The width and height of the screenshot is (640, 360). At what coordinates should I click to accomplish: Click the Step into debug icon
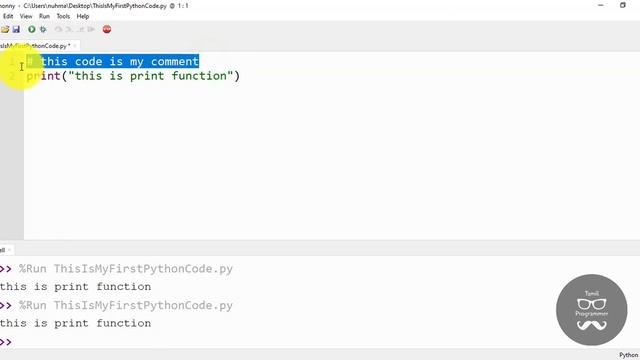pos(69,29)
